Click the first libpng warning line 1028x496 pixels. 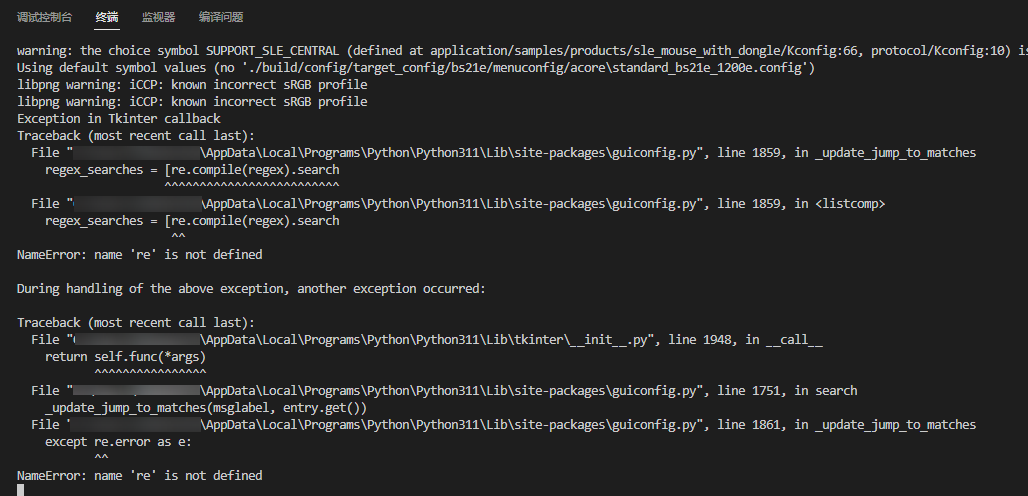click(192, 84)
